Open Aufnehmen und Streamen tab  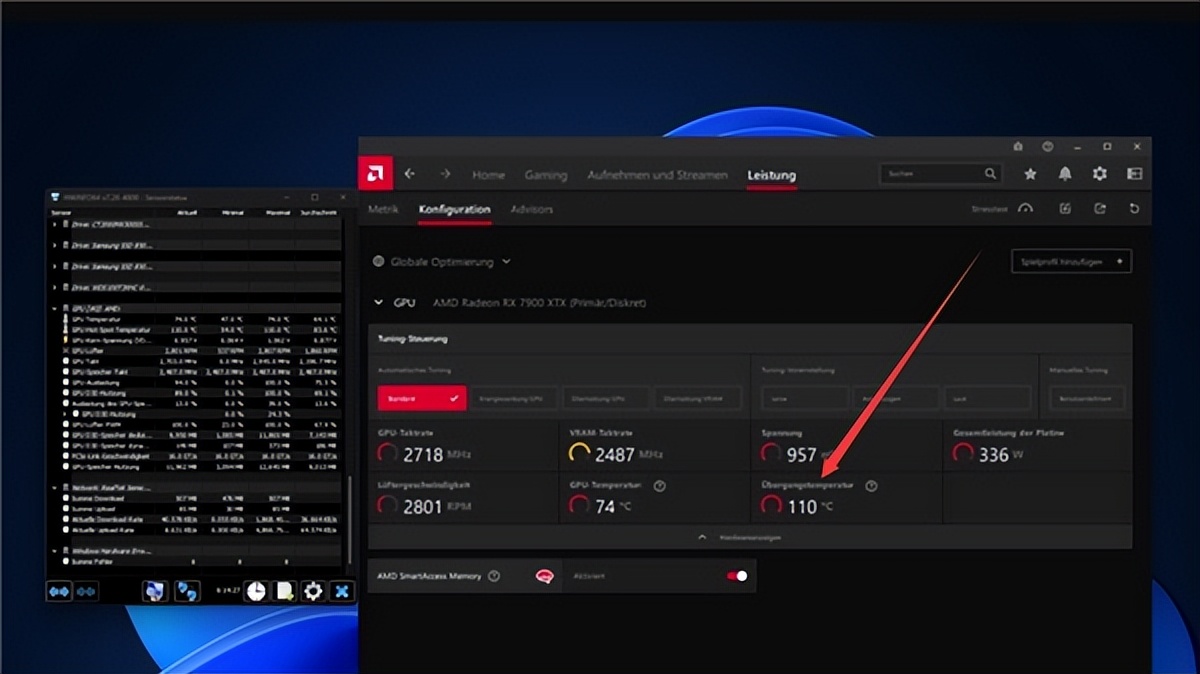pos(657,175)
